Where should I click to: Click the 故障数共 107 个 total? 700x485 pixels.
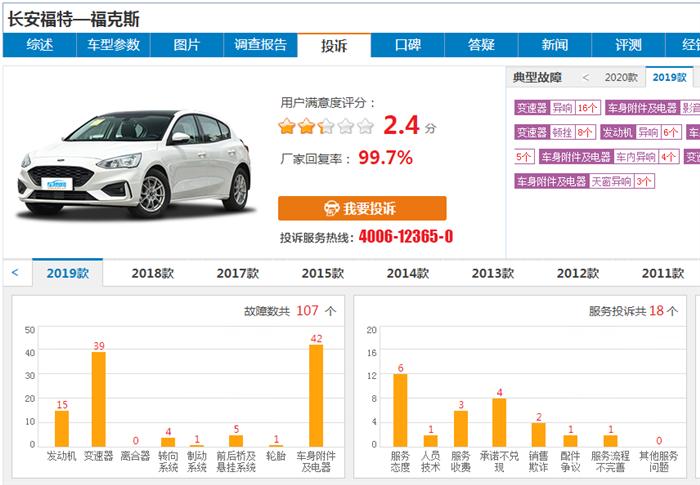pos(289,311)
